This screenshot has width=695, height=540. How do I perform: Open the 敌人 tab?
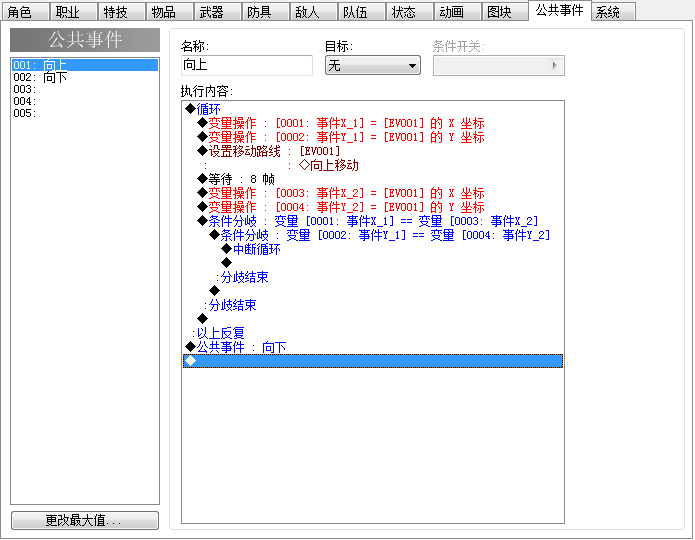(x=312, y=12)
